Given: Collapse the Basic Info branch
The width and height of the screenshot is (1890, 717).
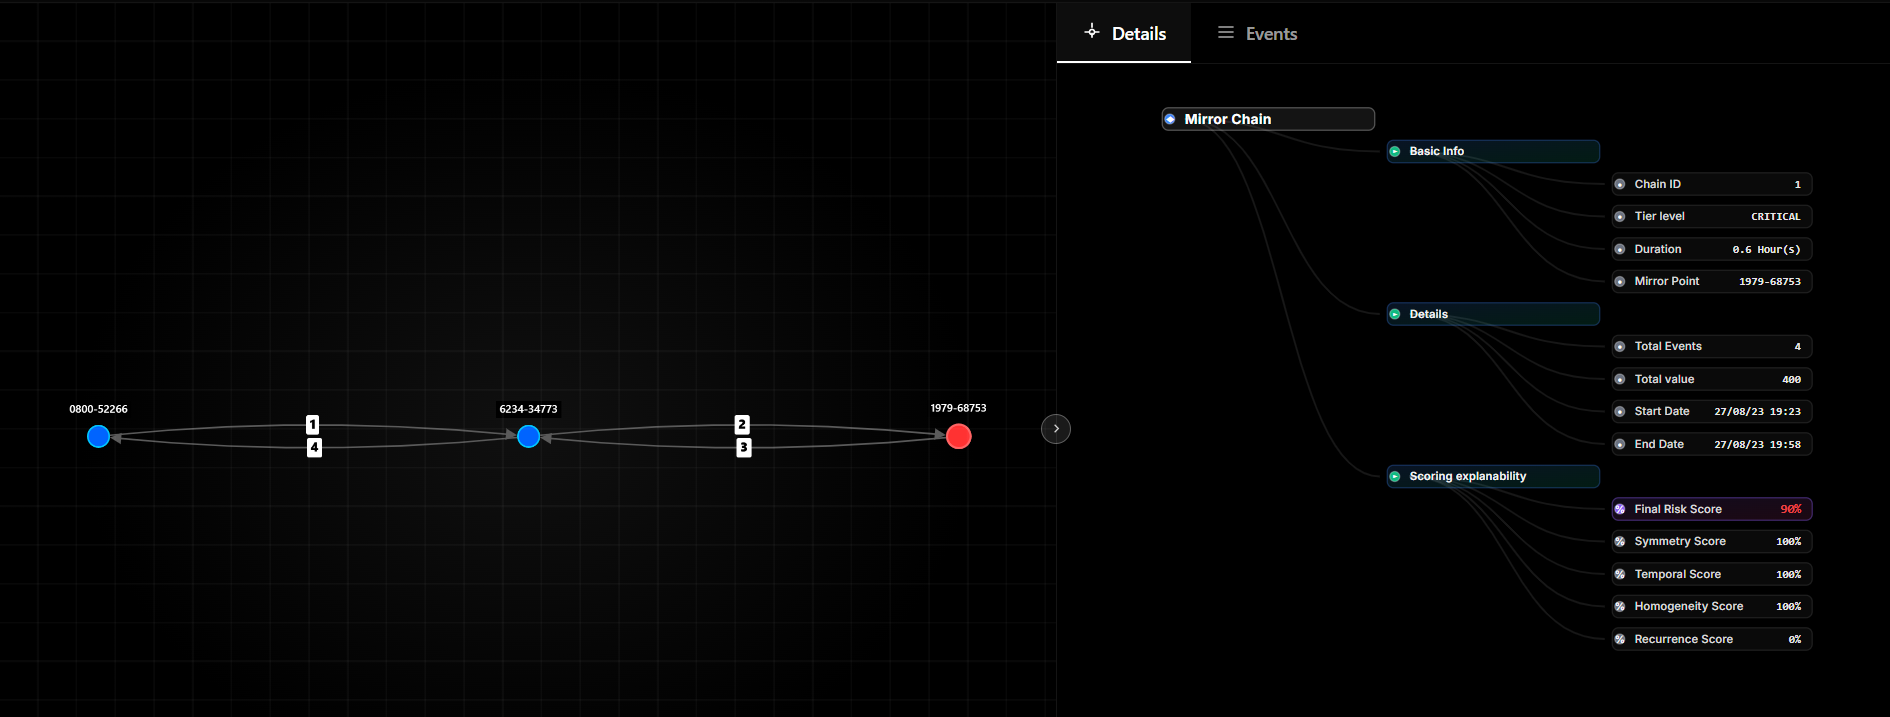Looking at the screenshot, I should point(1493,151).
